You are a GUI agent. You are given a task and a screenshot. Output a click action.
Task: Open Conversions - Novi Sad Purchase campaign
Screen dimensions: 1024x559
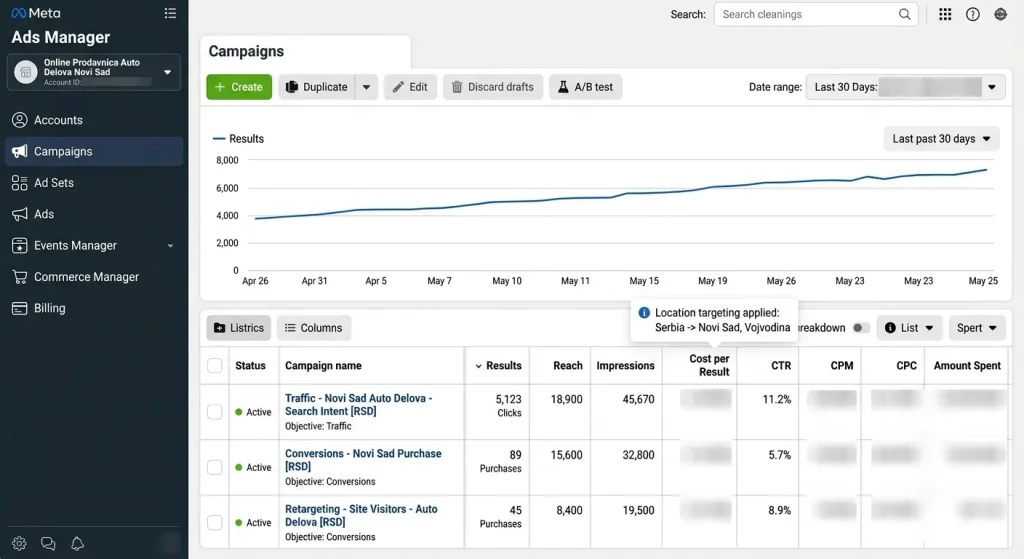pyautogui.click(x=363, y=460)
